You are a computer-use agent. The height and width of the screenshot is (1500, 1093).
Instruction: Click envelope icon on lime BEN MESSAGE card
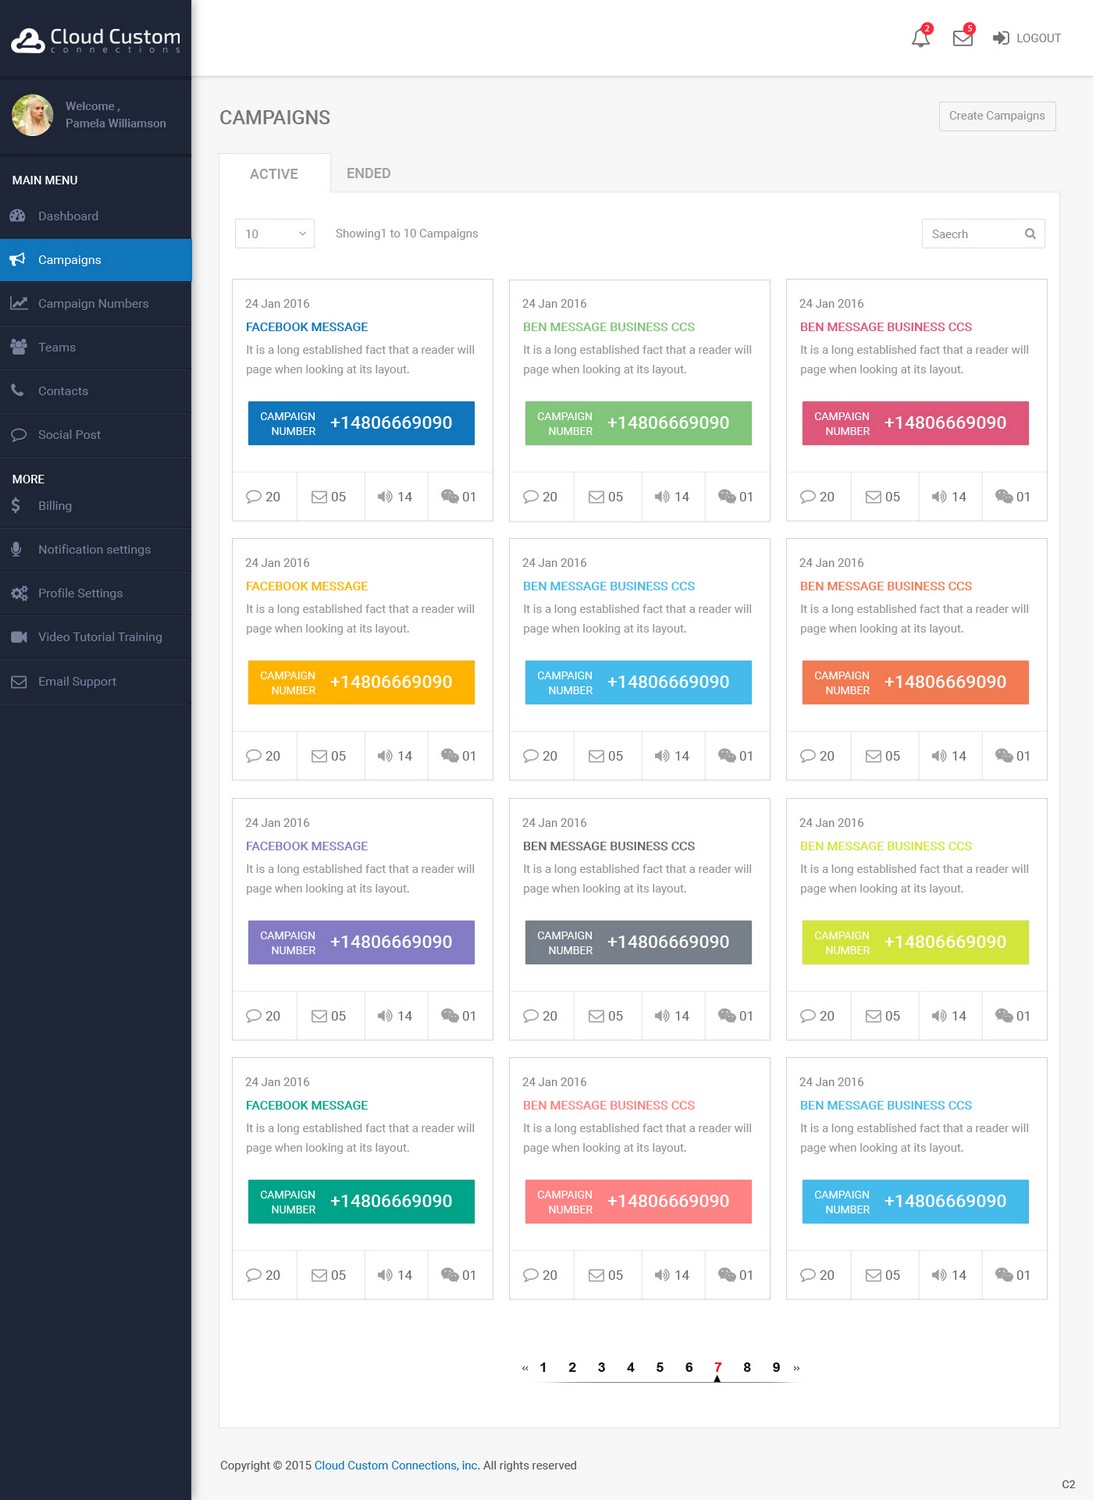point(873,1016)
